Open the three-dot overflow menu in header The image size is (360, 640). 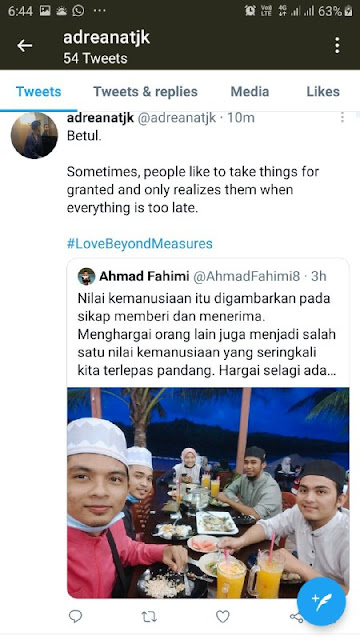pos(337,45)
